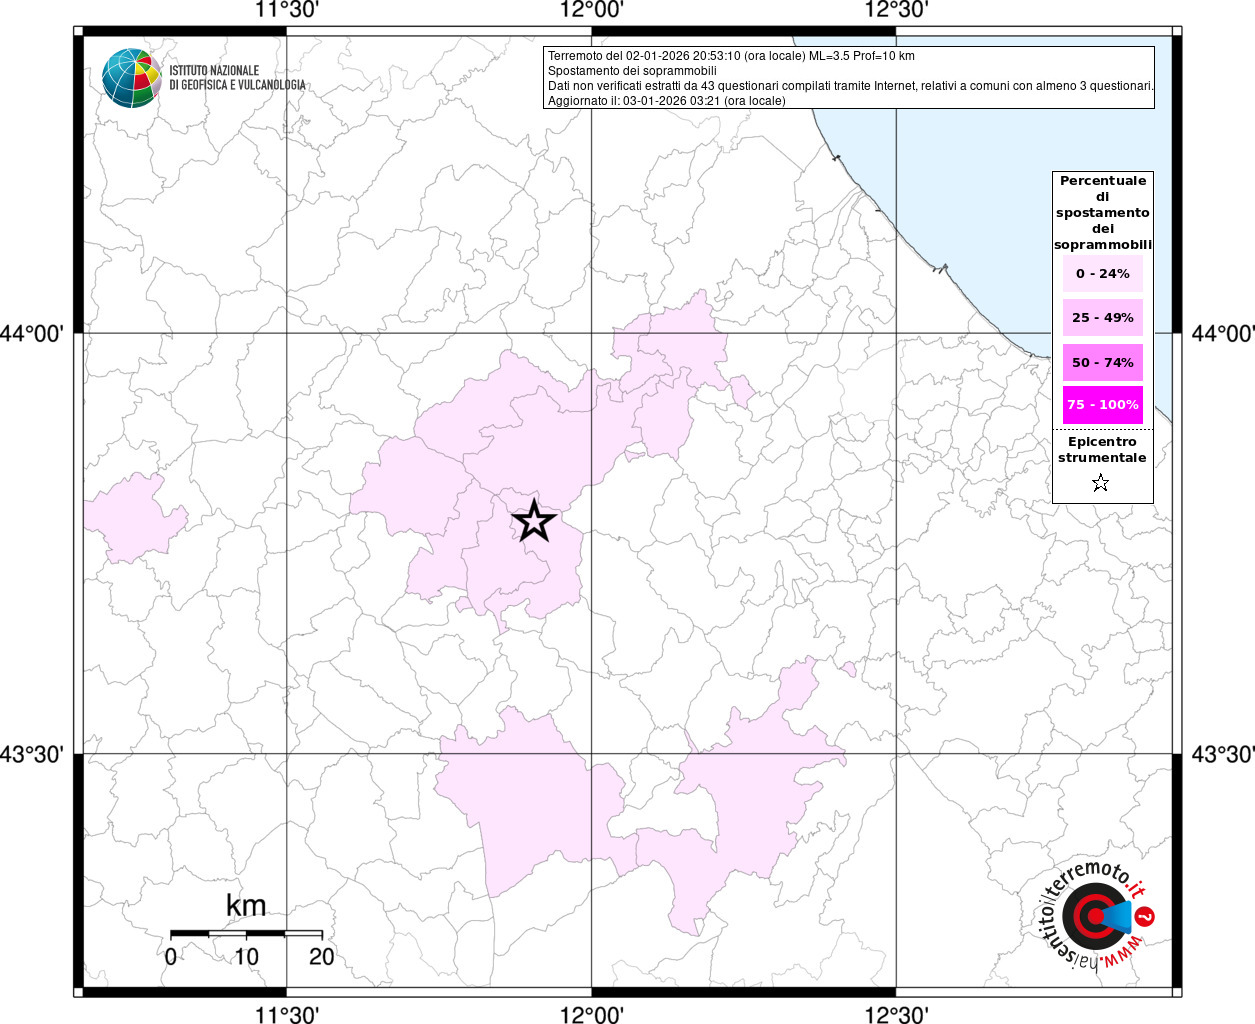Click bottom axis label 12°00'
The width and height of the screenshot is (1255, 1024).
coord(592,1014)
